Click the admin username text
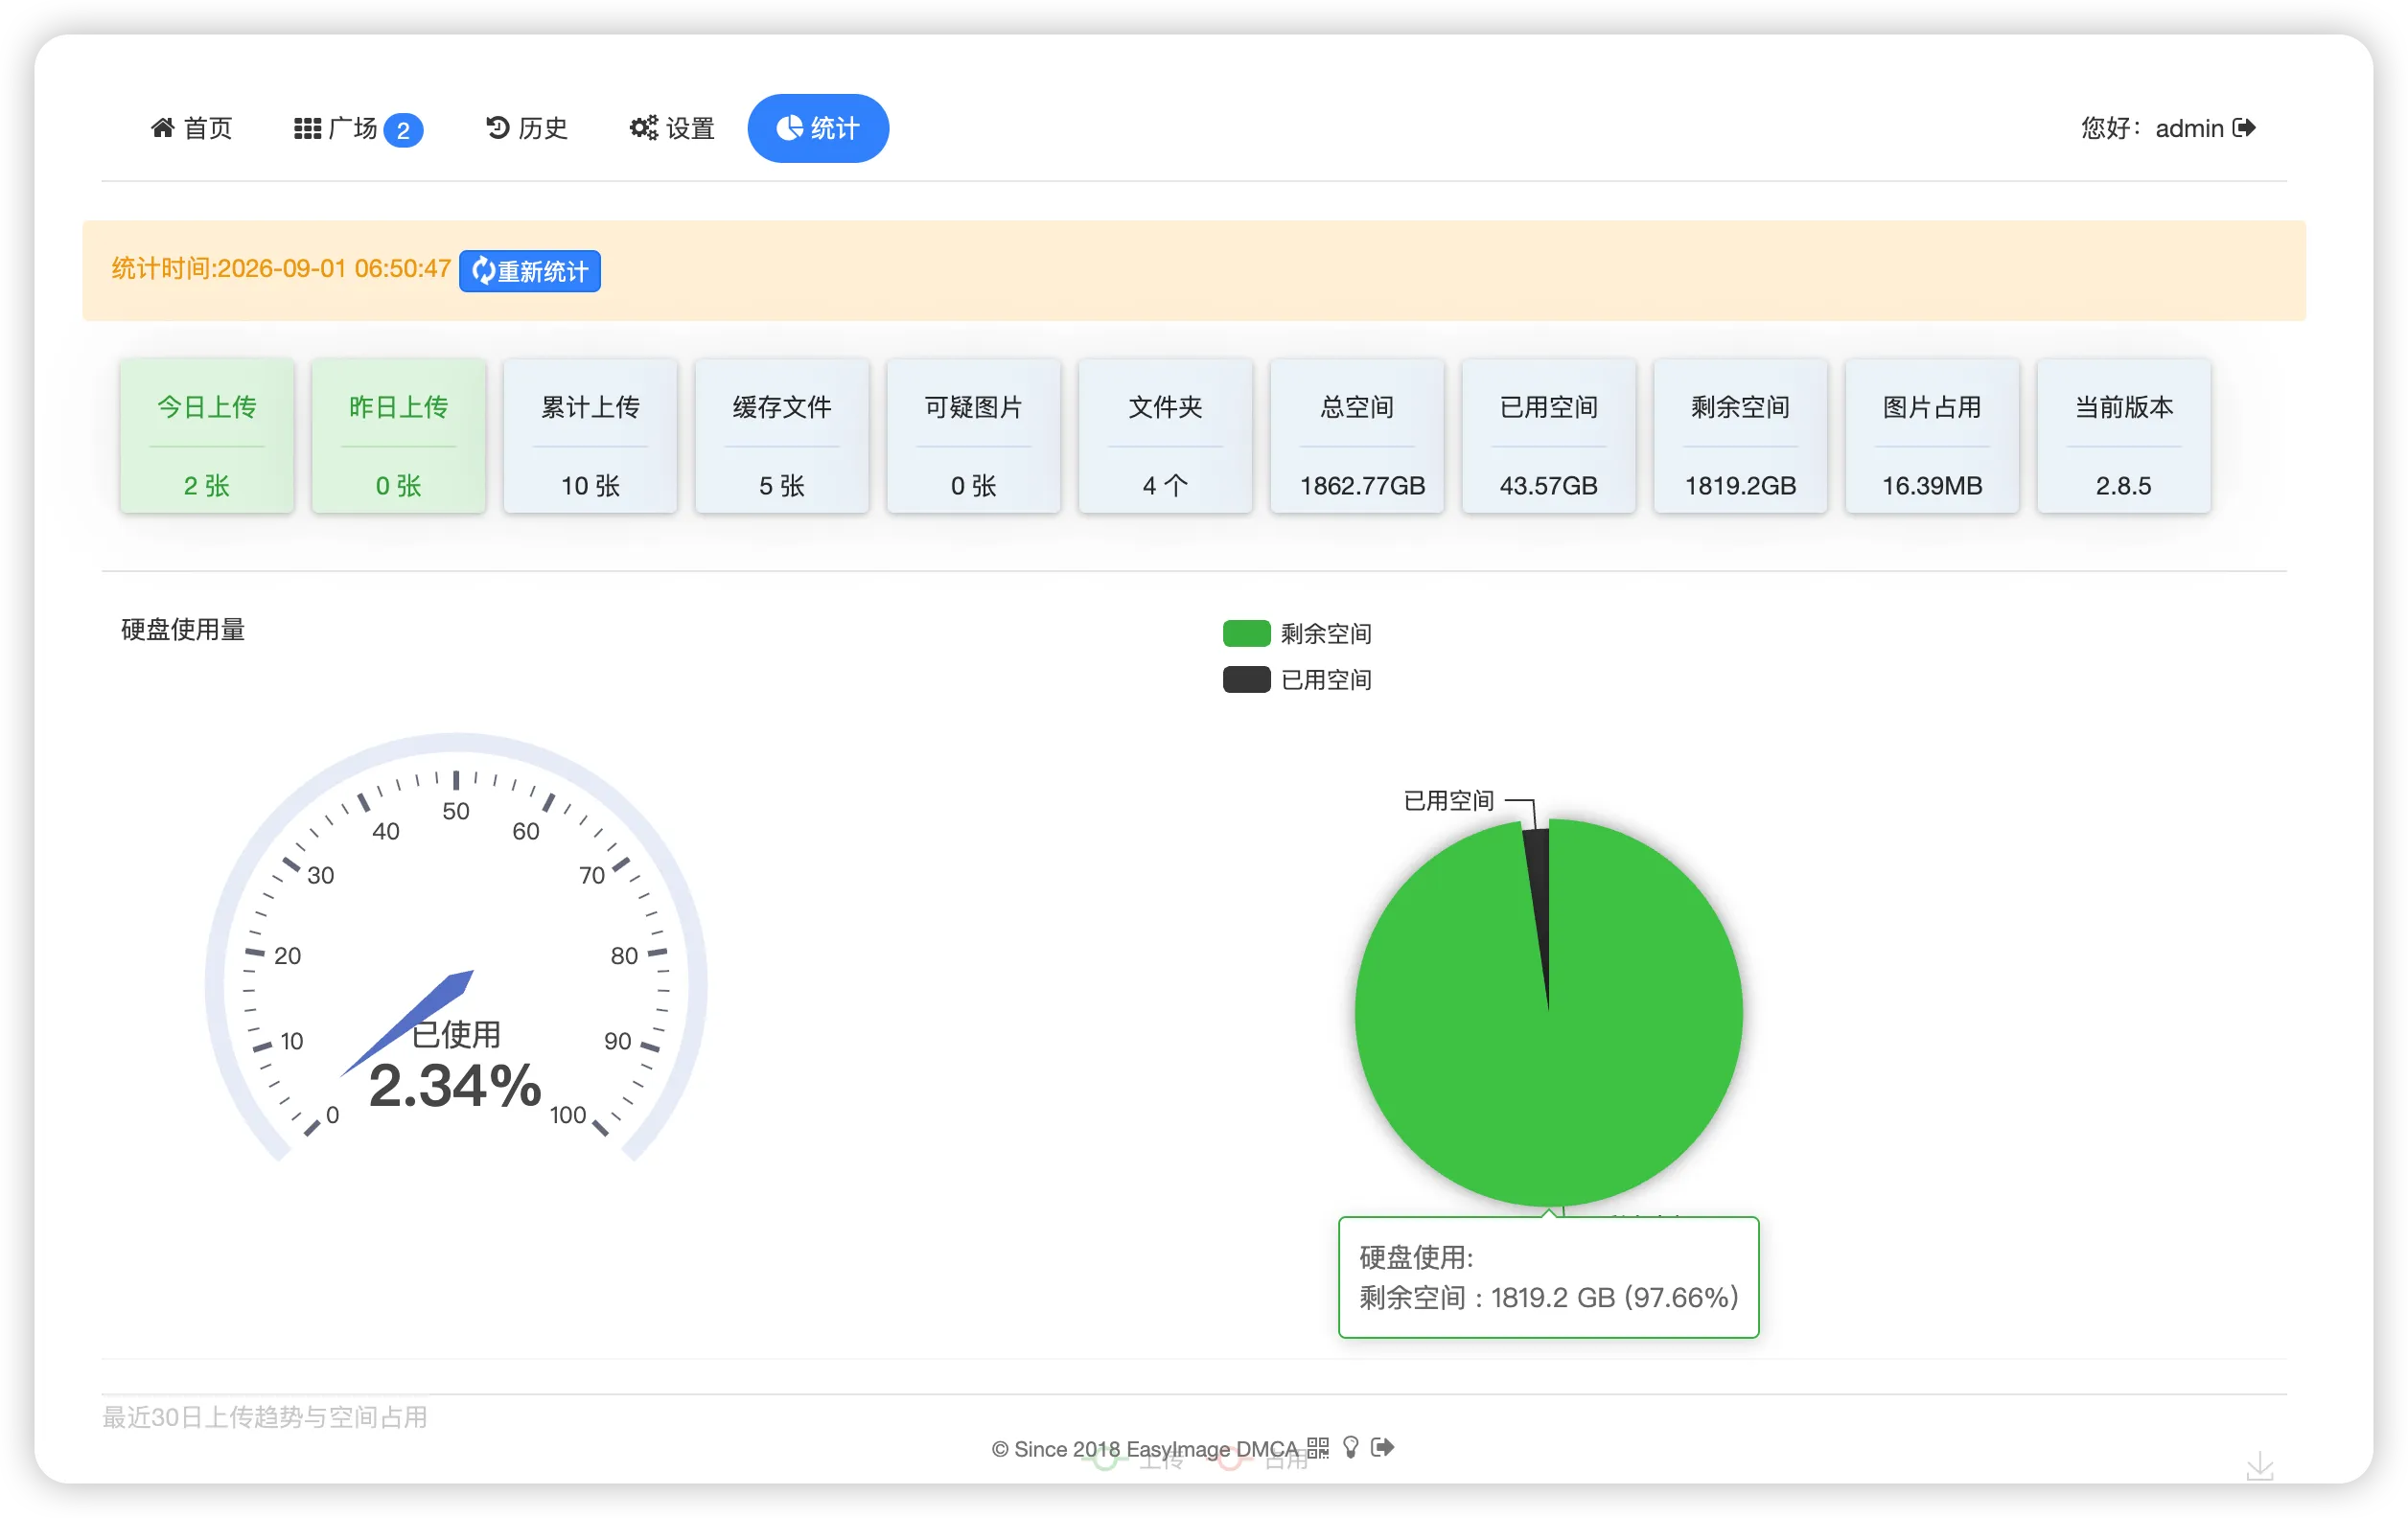This screenshot has height=1518, width=2408. [2189, 128]
